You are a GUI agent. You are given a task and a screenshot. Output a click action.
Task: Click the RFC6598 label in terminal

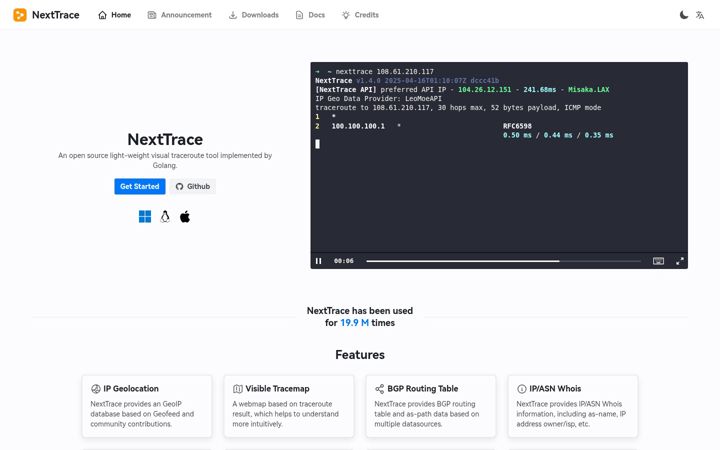517,126
